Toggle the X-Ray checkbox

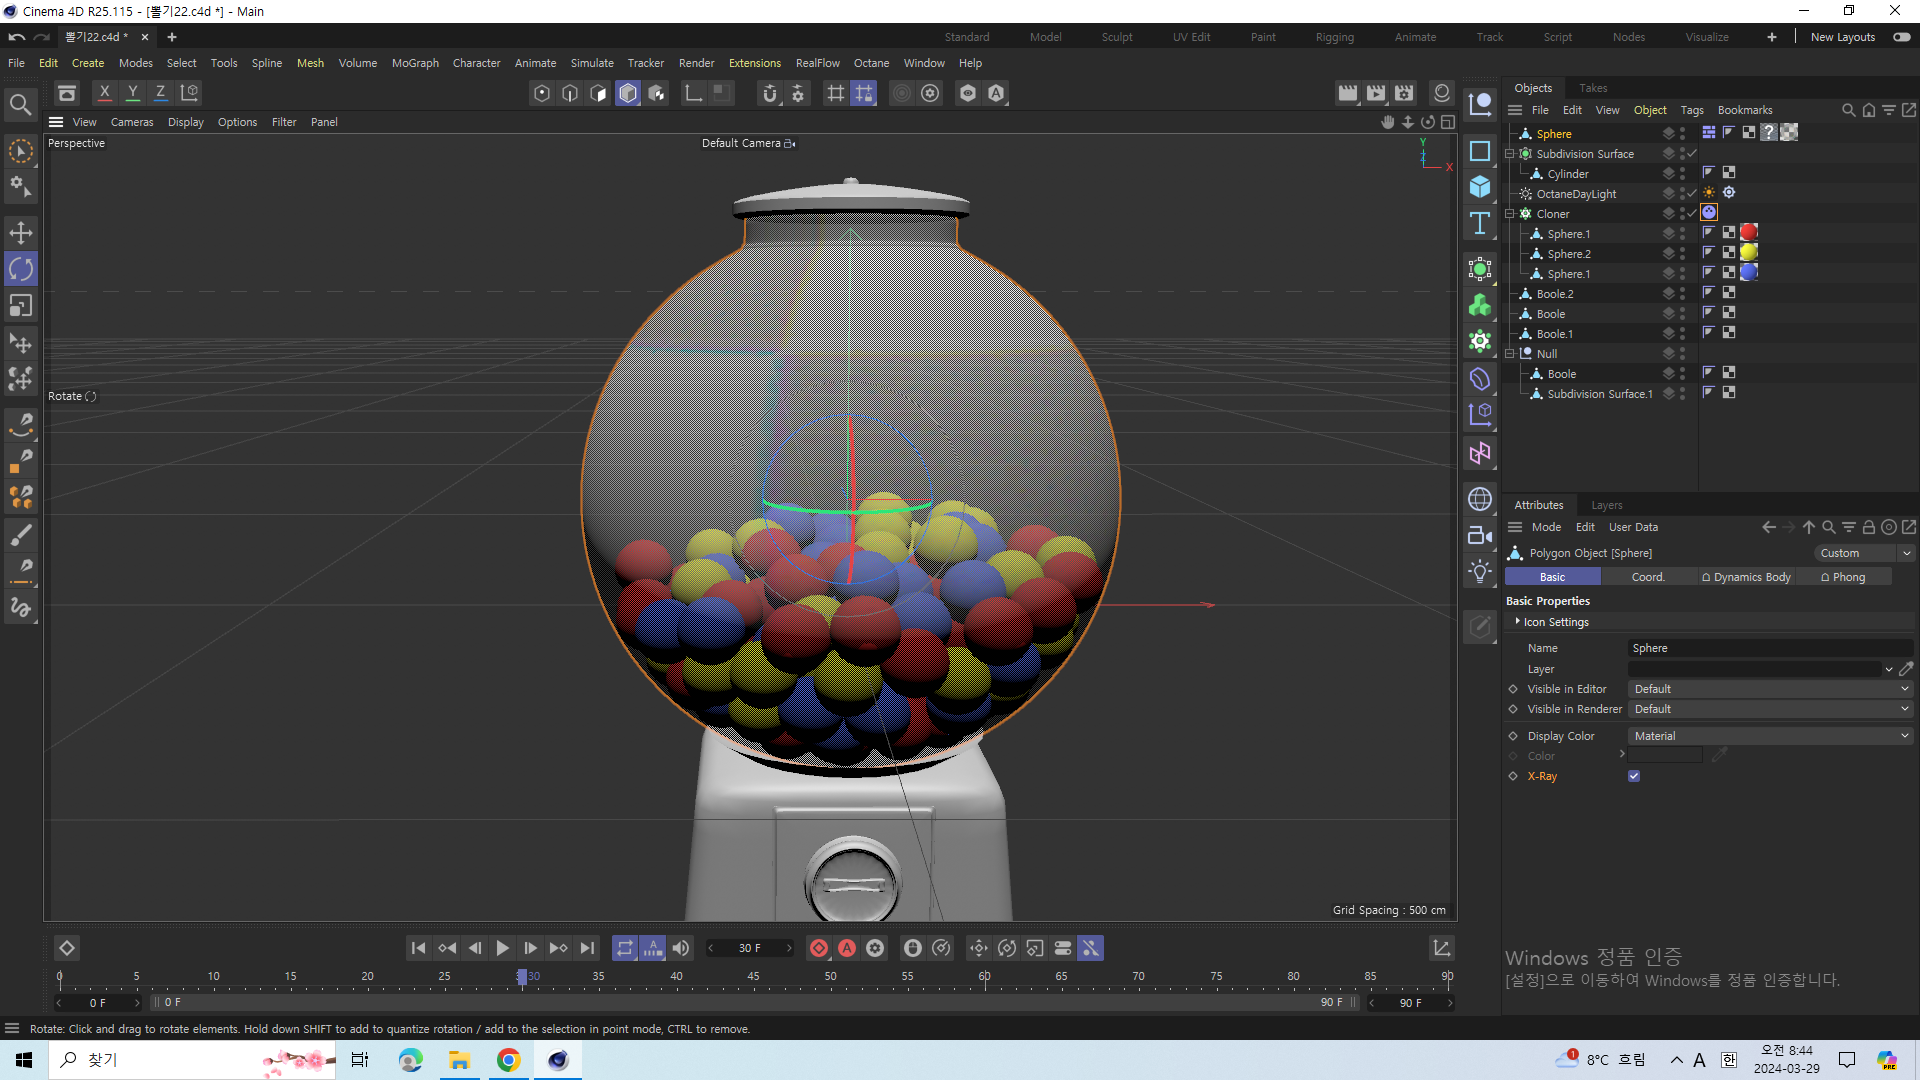point(1634,776)
